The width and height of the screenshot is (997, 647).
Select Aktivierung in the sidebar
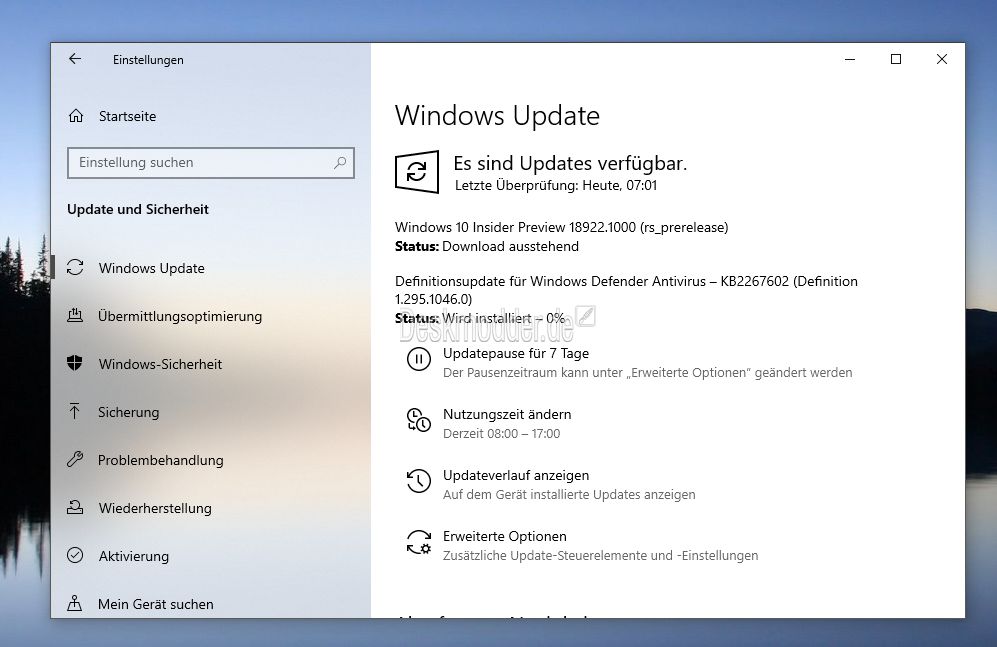click(x=134, y=556)
